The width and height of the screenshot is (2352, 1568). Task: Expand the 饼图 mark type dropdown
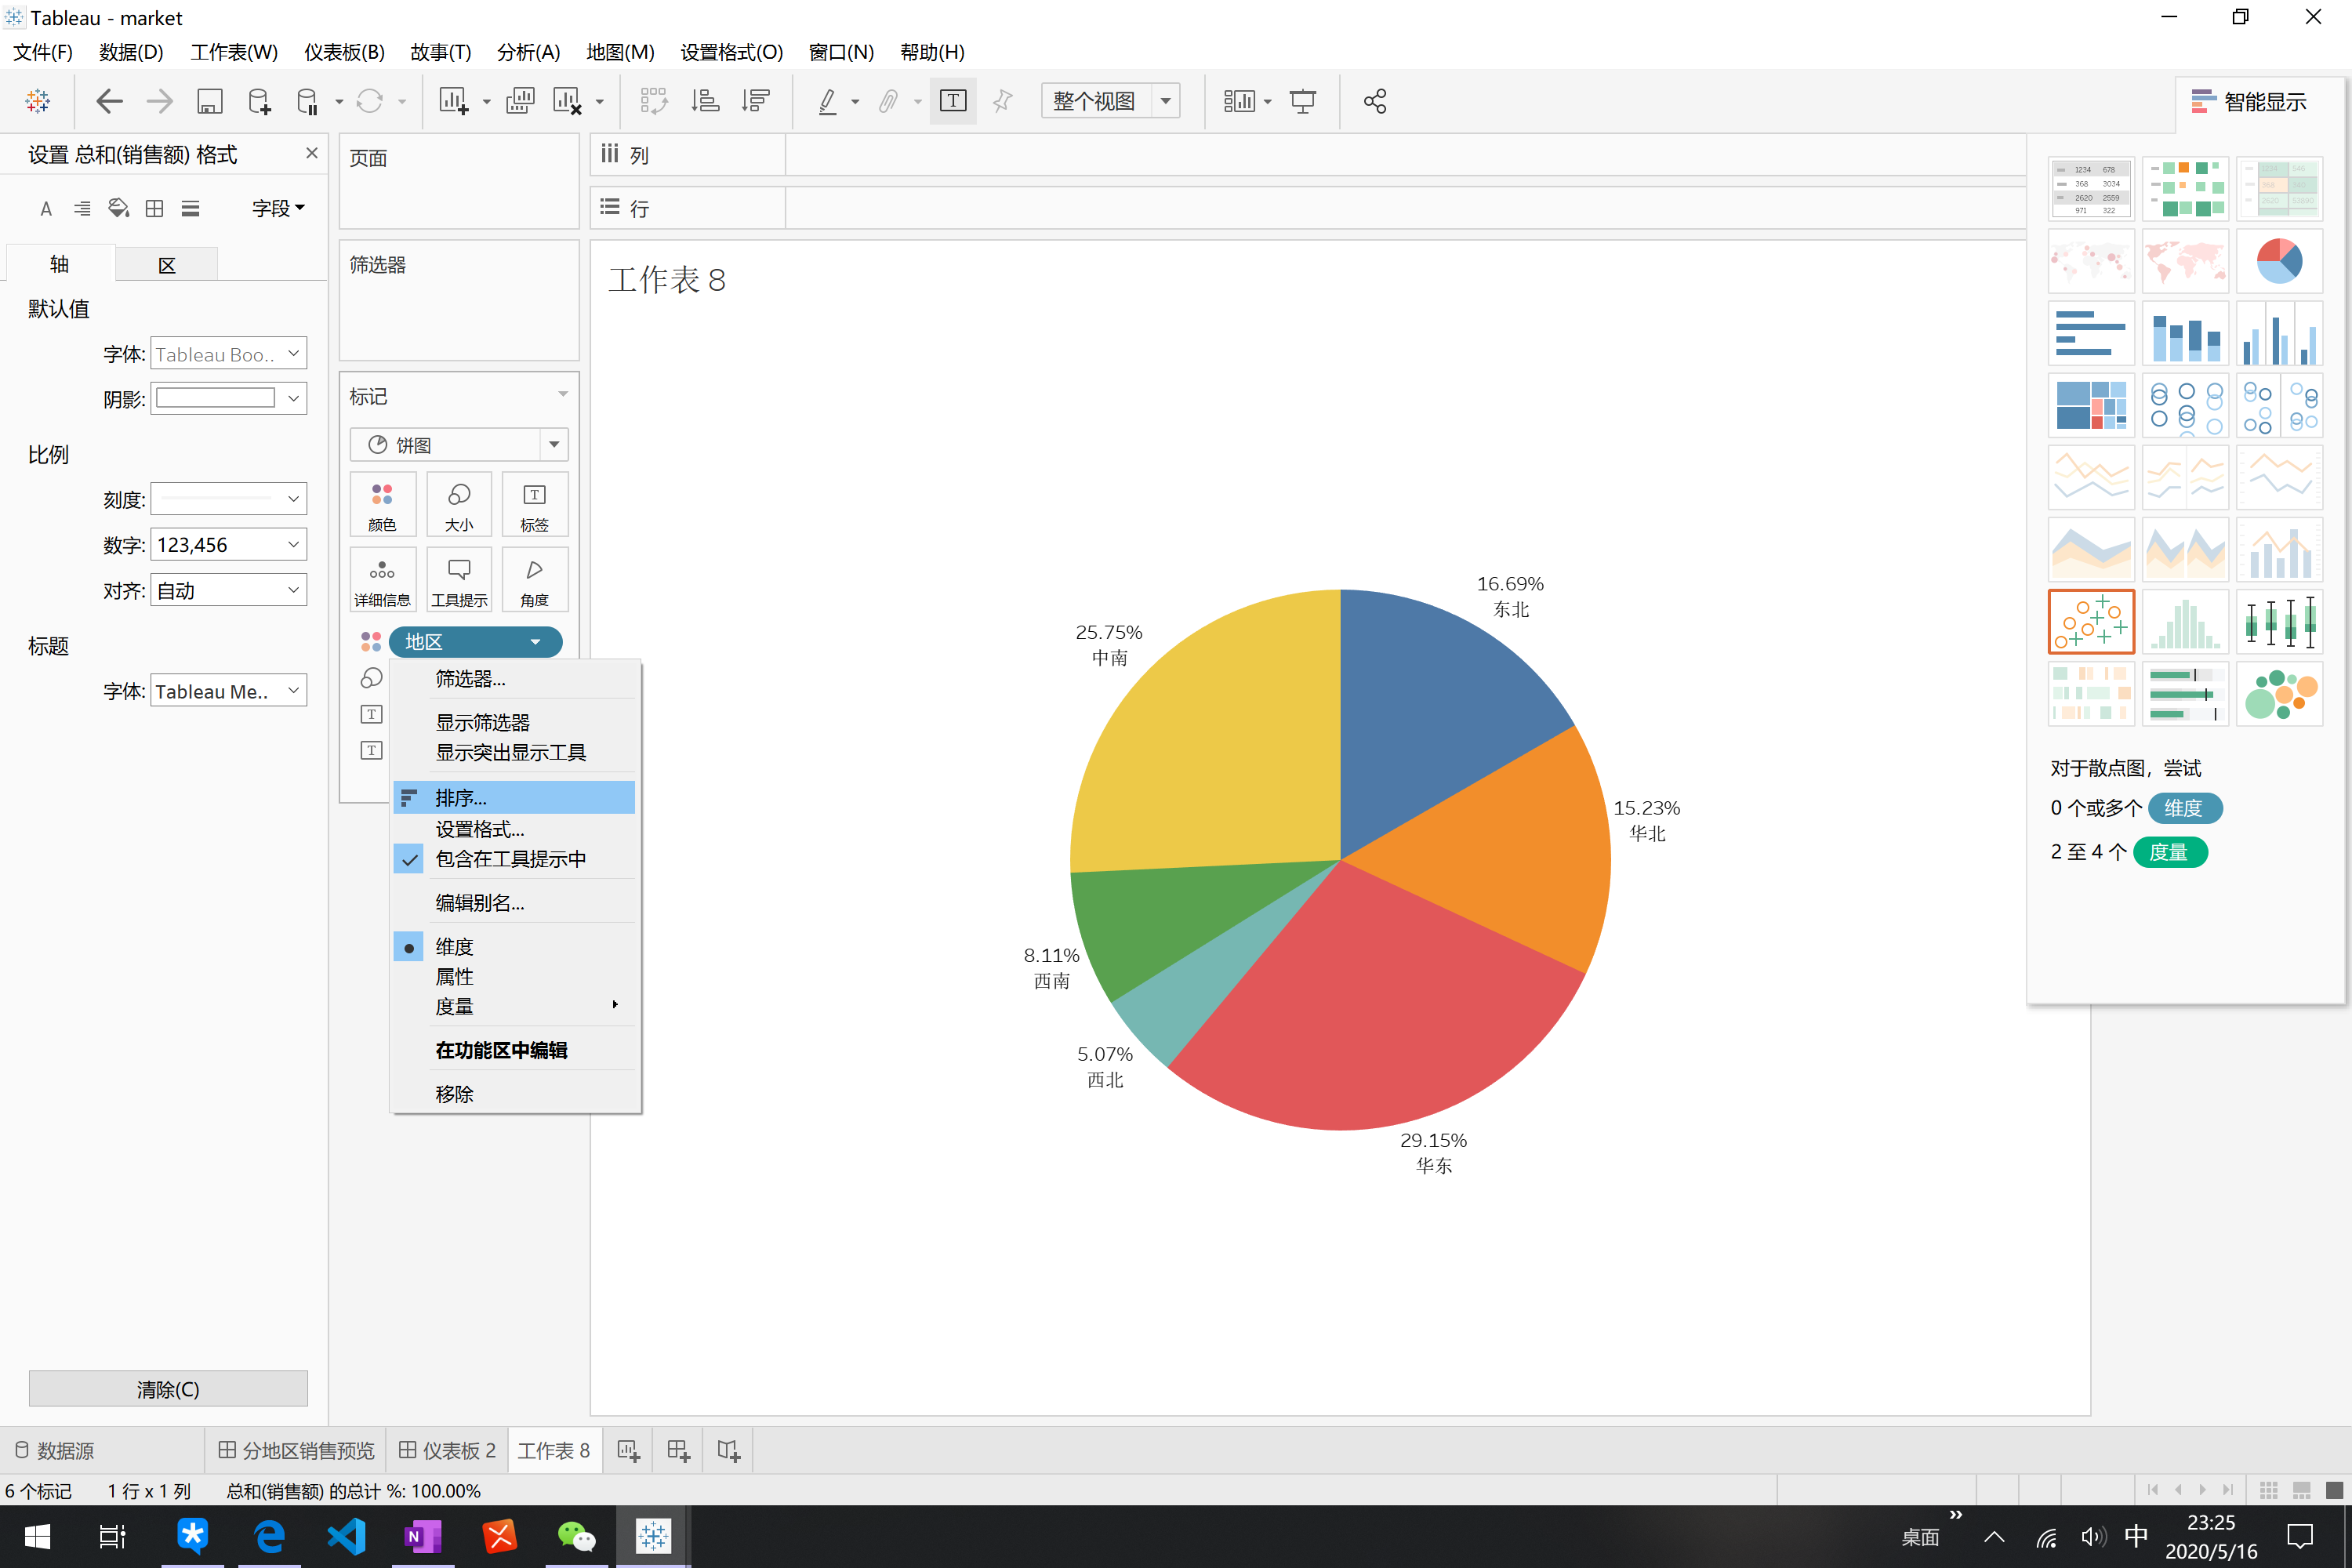click(x=554, y=445)
